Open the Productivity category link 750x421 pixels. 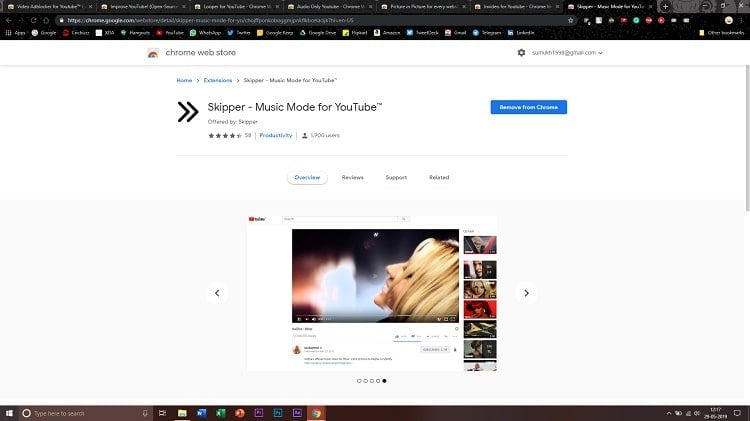click(276, 135)
